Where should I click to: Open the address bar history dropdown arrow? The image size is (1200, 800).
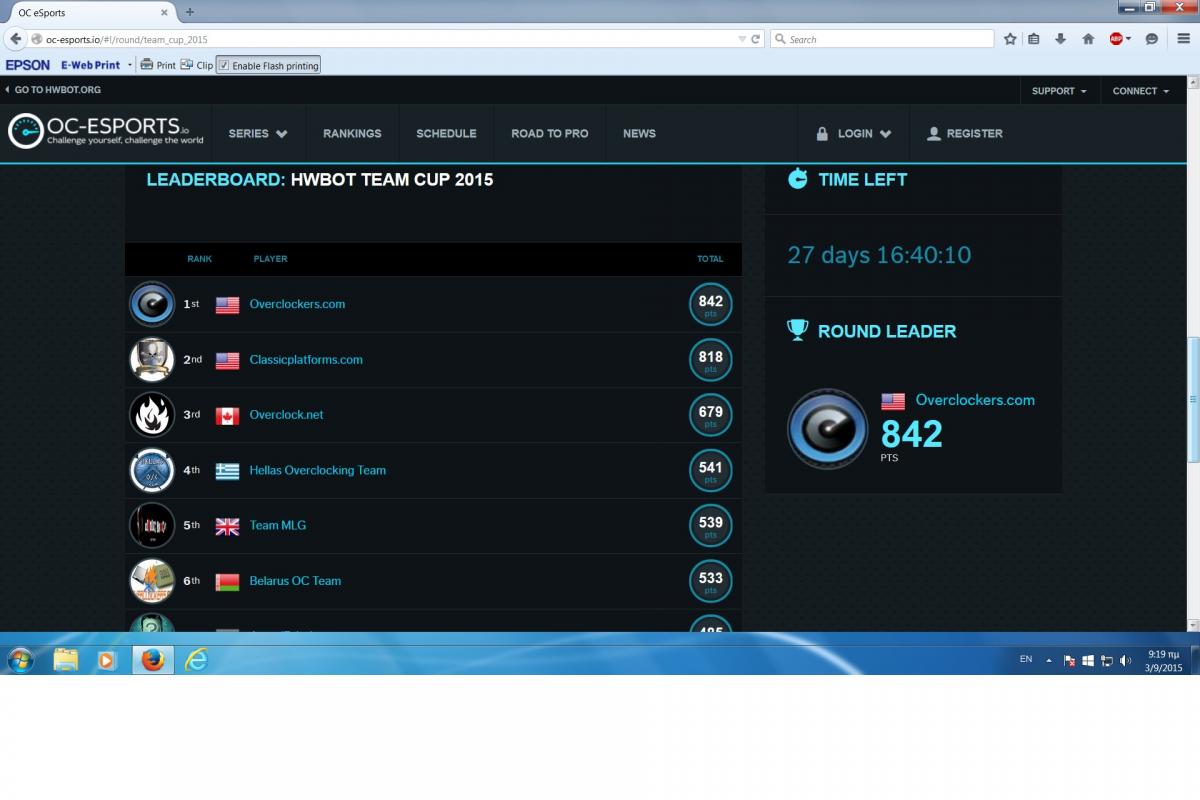point(742,39)
